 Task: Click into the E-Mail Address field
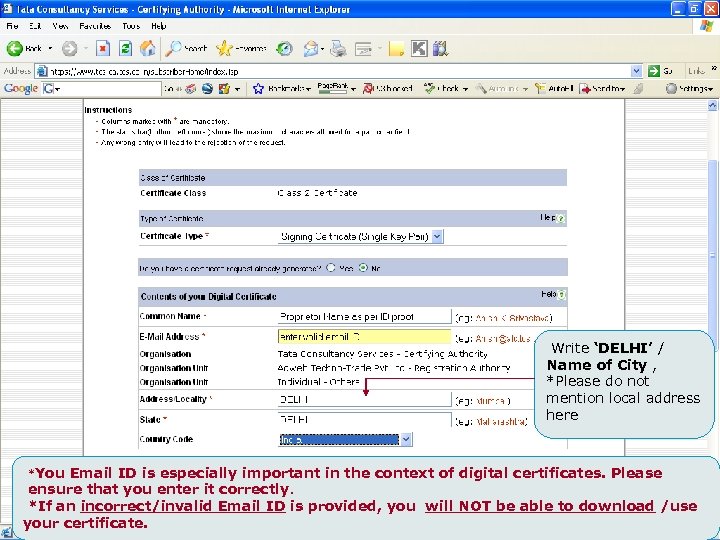point(364,337)
